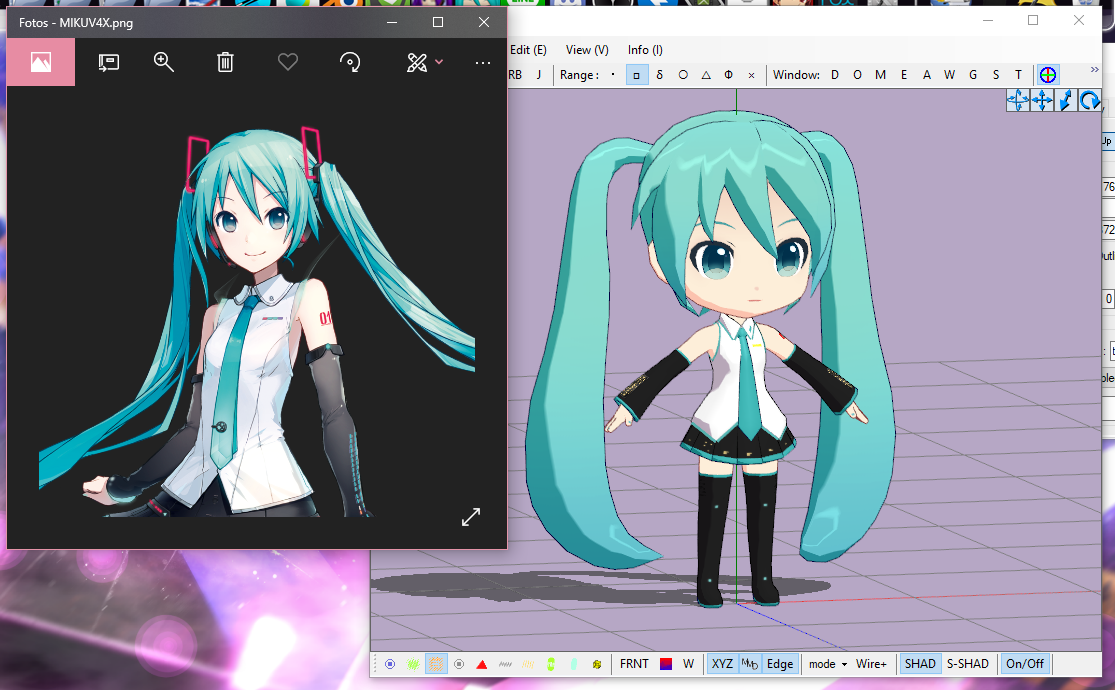1115x690 pixels.
Task: Click the rotate view arrow icon in viewport
Action: pyautogui.click(x=1089, y=100)
